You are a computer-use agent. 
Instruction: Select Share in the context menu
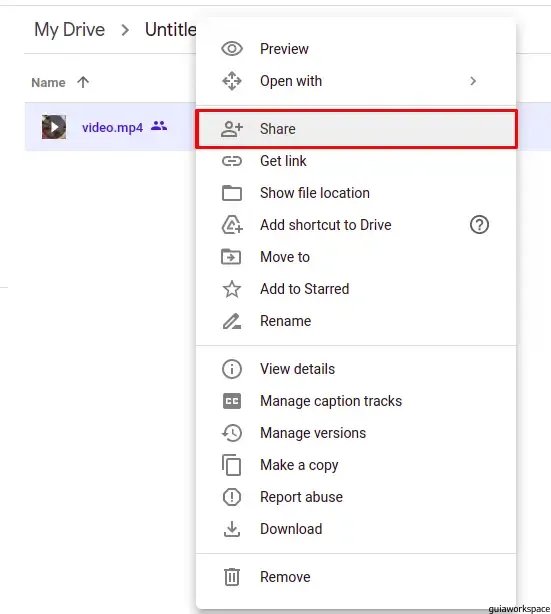356,129
